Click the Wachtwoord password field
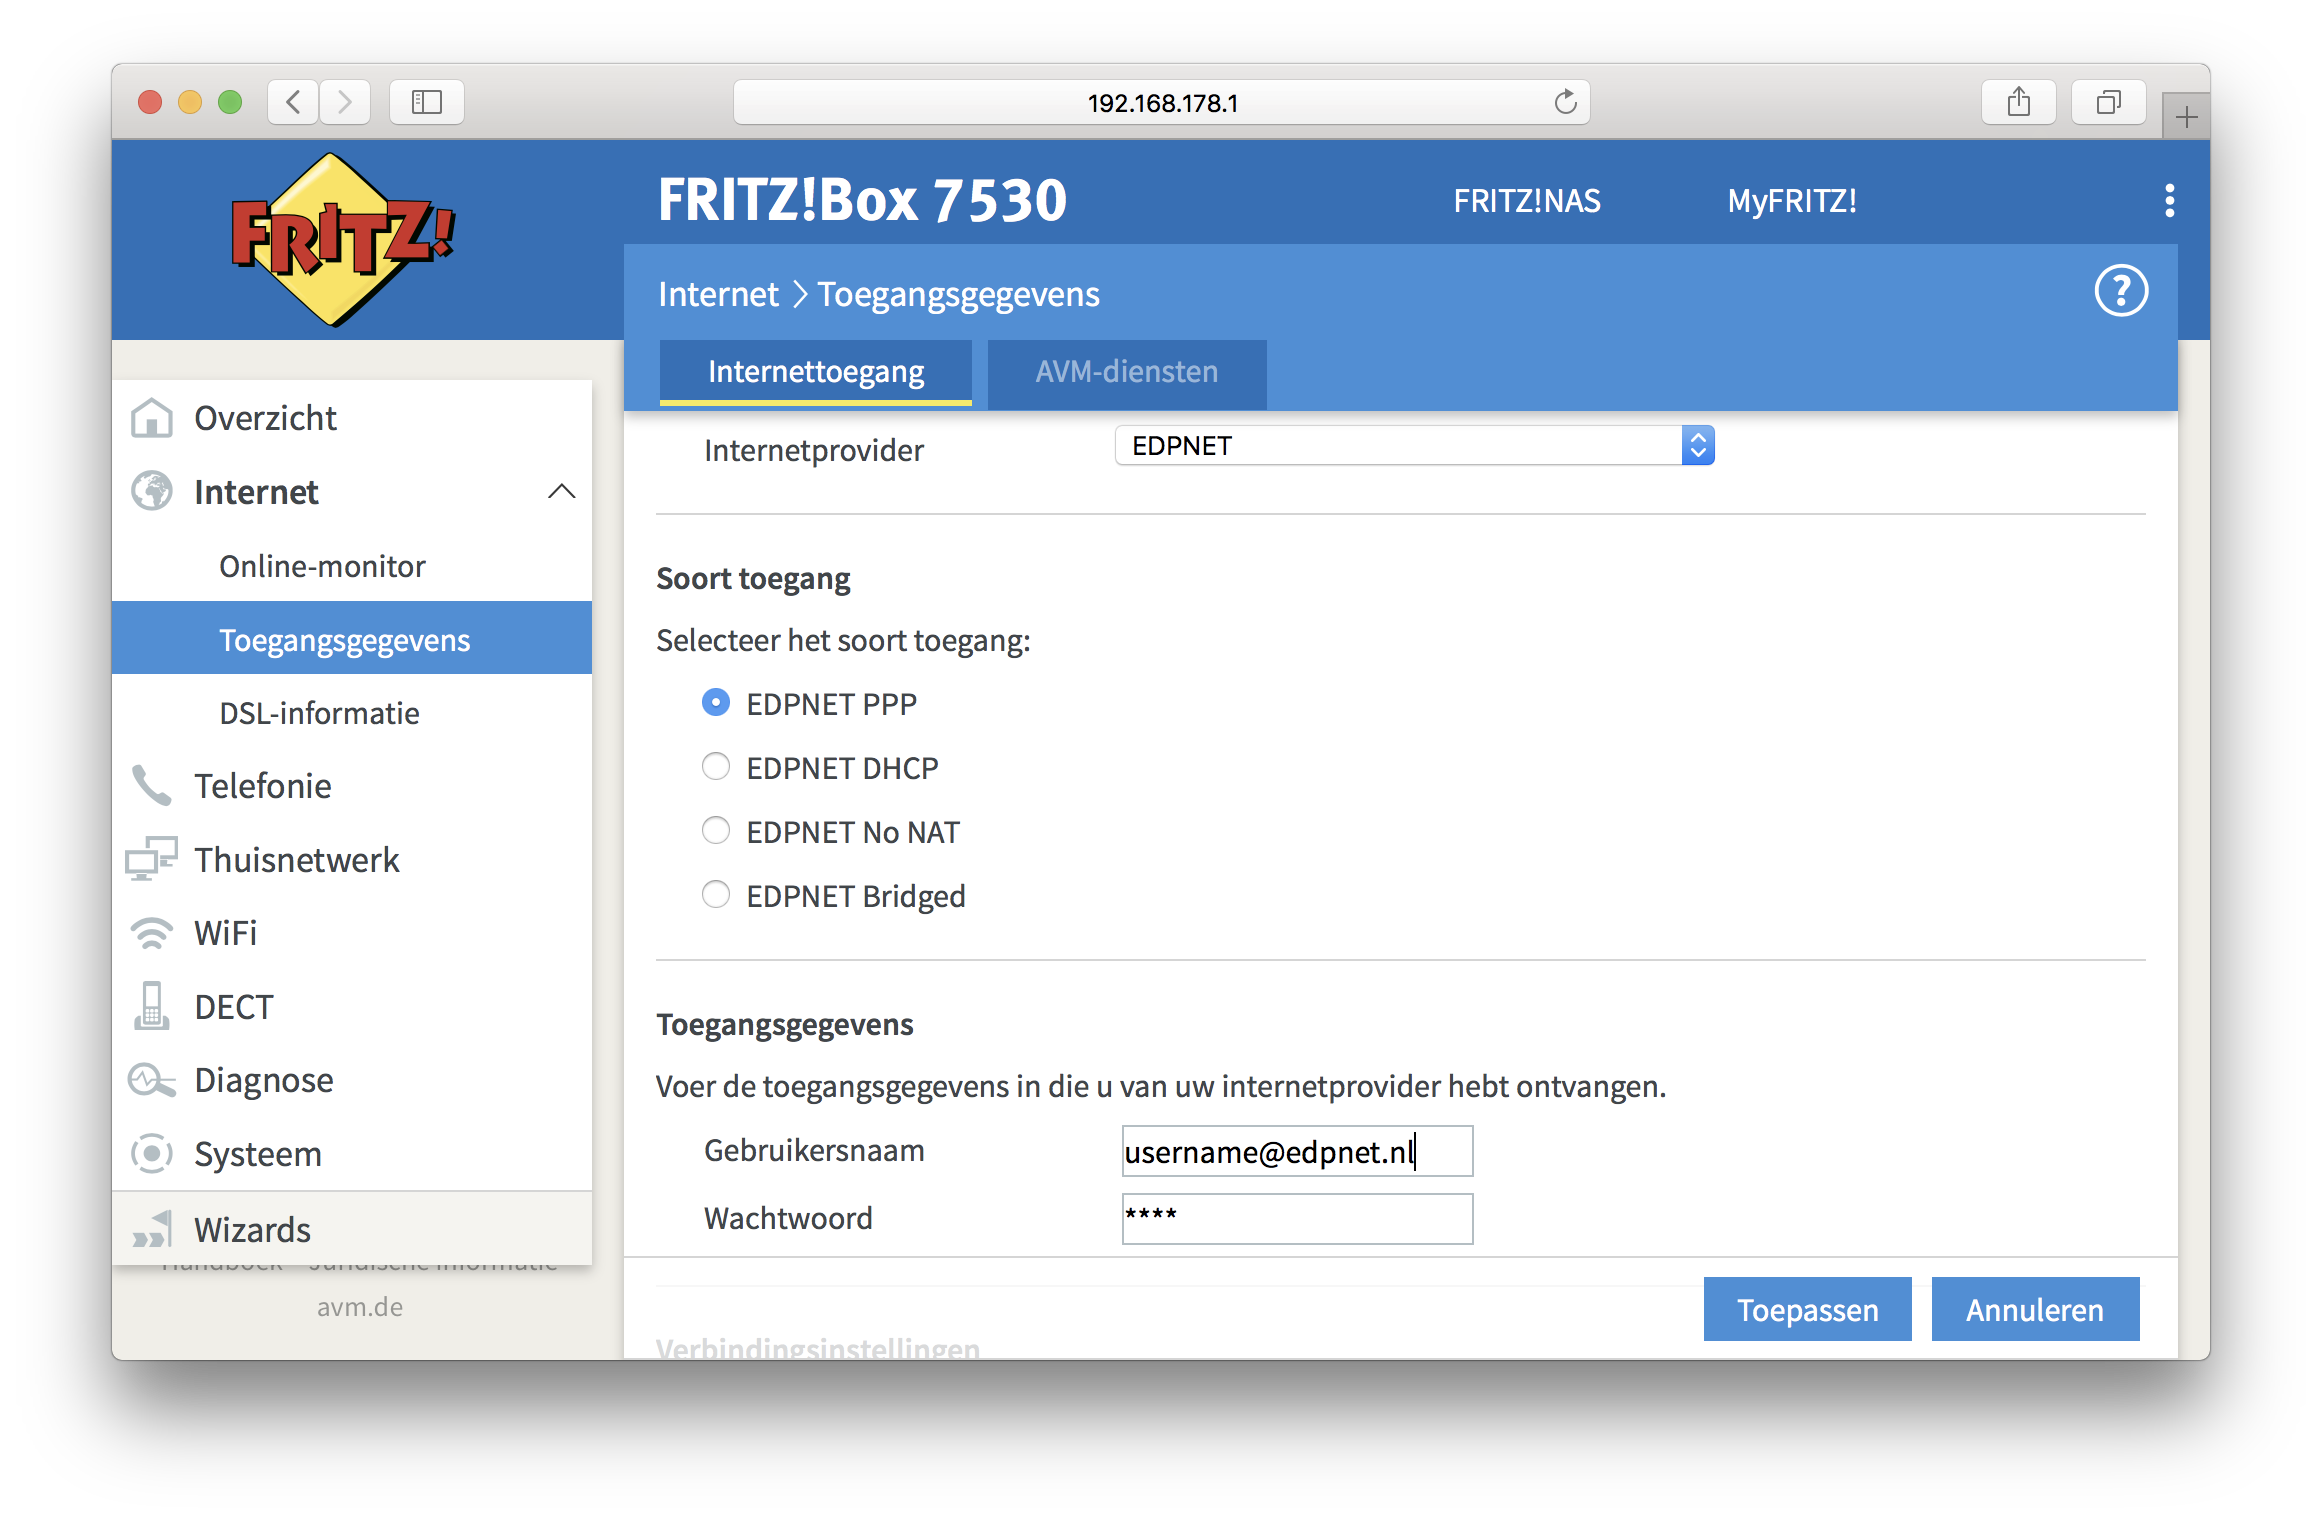The image size is (2322, 1520). (x=1297, y=1219)
